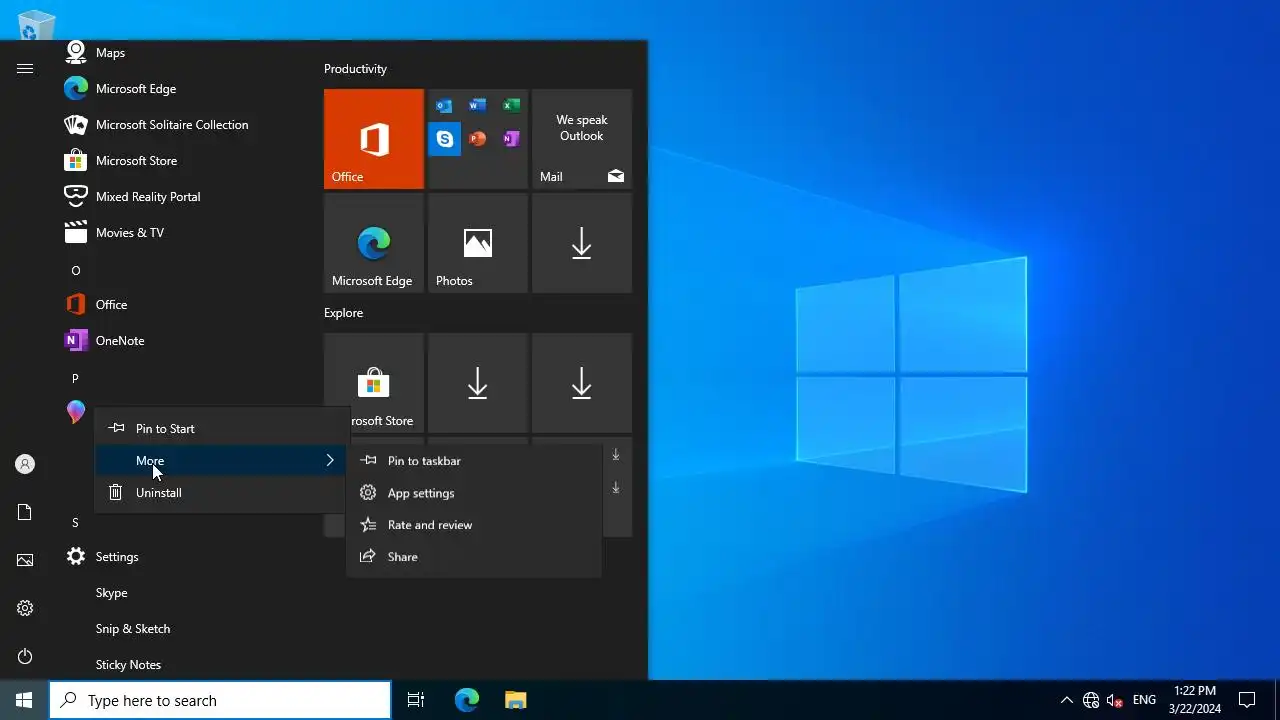Open the Photos tile
Screen dimensions: 1280x720
pos(478,243)
